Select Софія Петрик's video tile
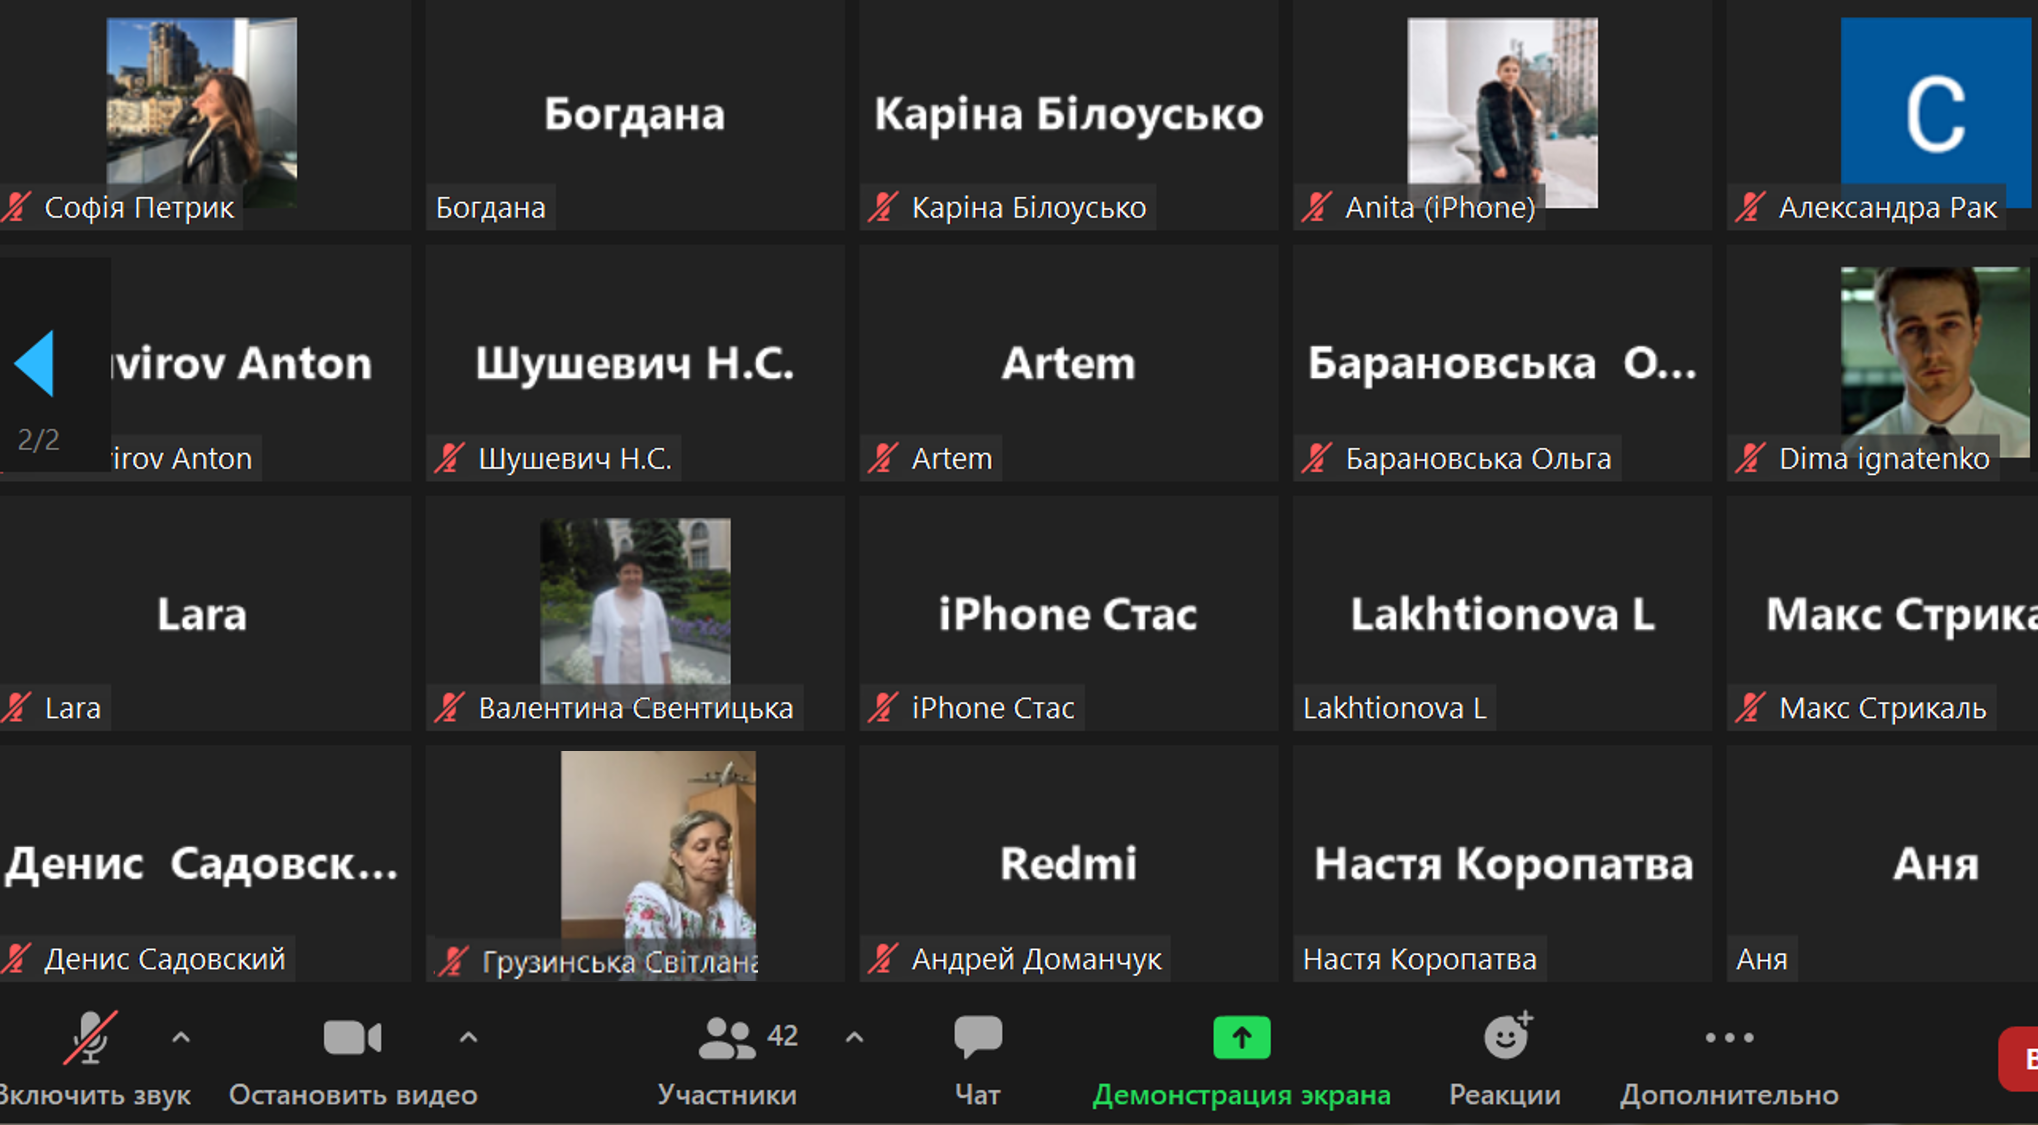 [201, 110]
